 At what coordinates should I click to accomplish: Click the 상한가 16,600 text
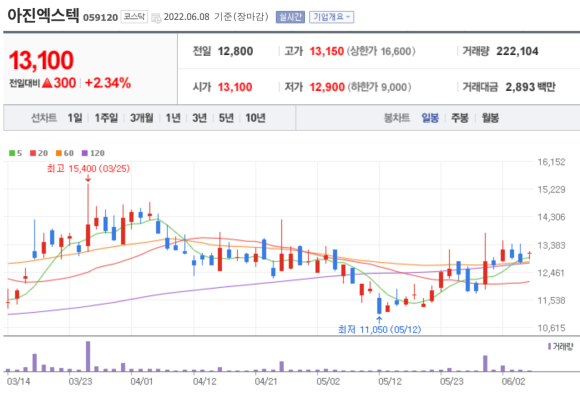coord(381,51)
